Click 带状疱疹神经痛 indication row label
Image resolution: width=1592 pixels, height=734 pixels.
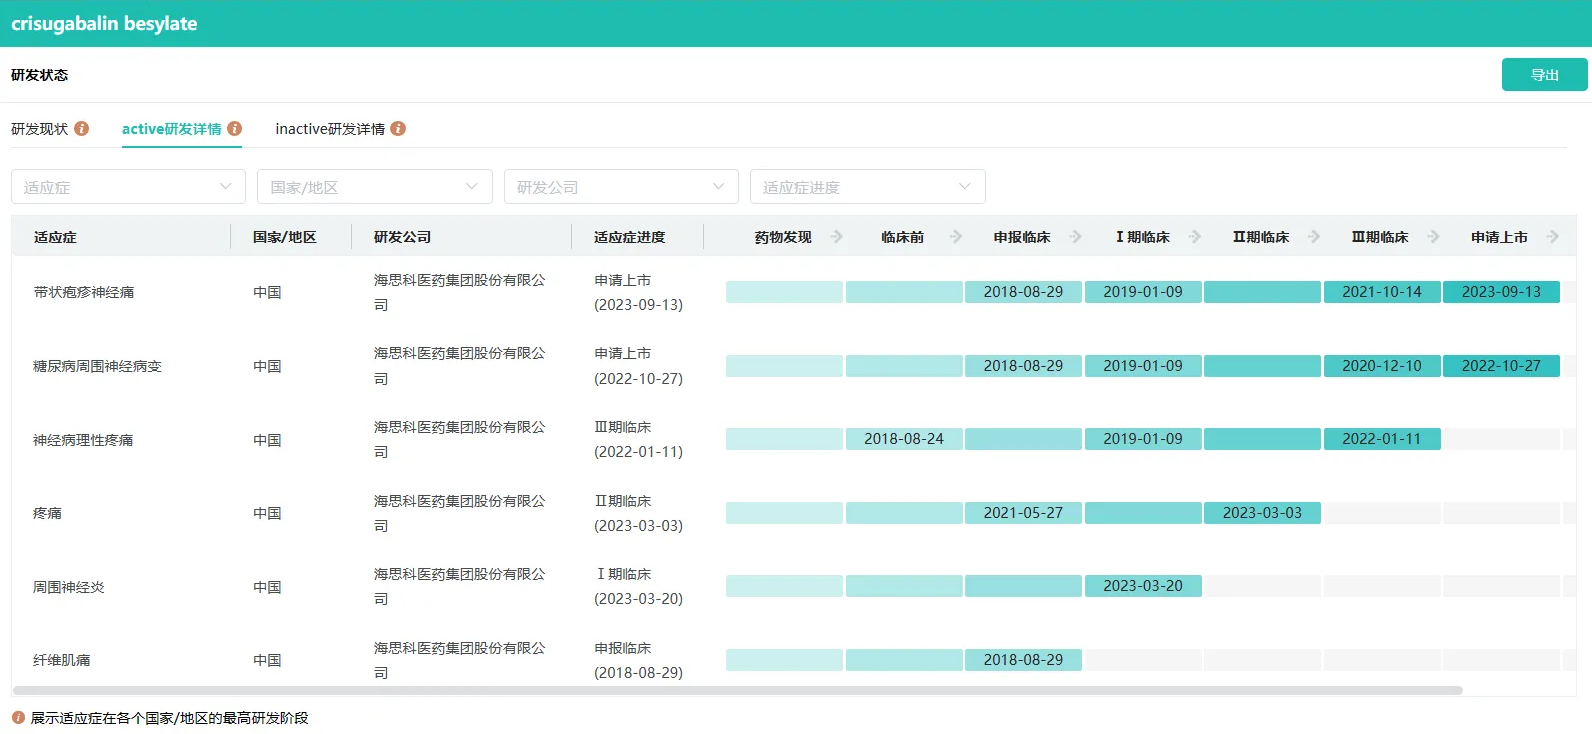tap(84, 292)
